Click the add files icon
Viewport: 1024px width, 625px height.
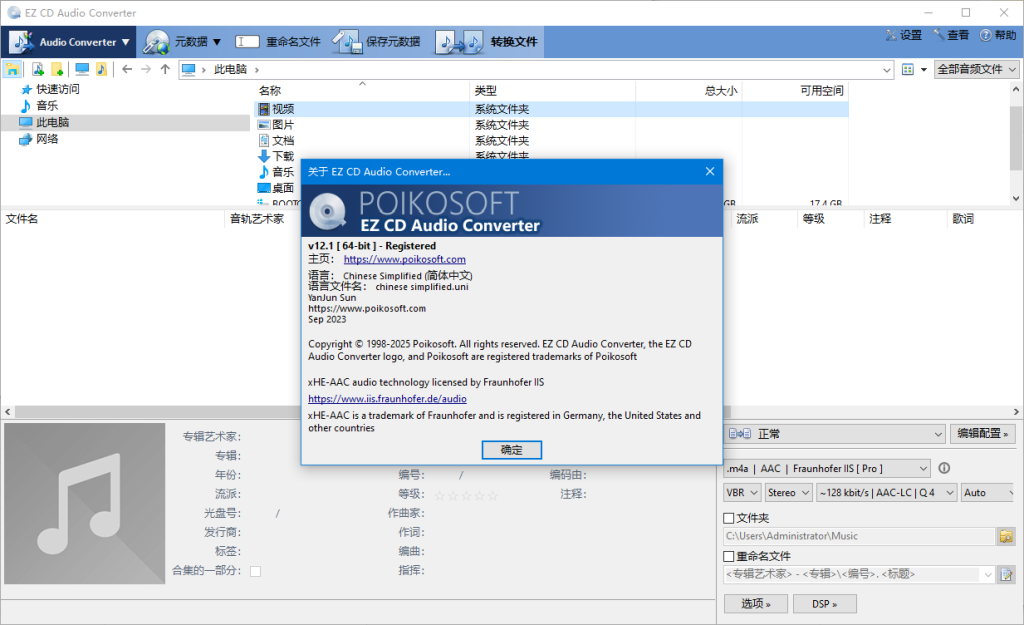[x=38, y=69]
